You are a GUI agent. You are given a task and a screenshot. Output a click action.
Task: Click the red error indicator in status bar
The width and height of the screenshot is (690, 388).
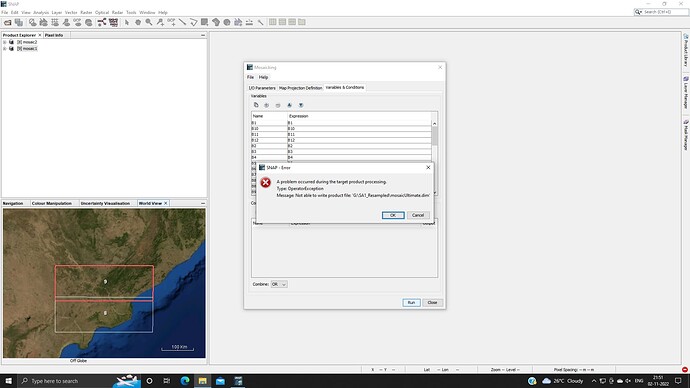pyautogui.click(x=685, y=370)
